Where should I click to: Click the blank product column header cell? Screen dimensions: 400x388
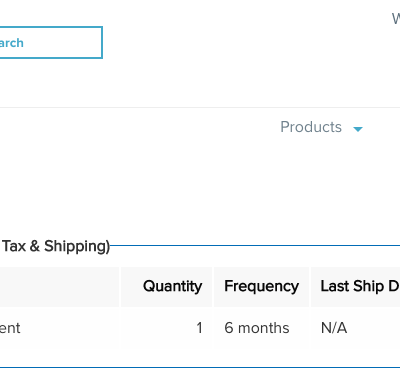(x=59, y=287)
